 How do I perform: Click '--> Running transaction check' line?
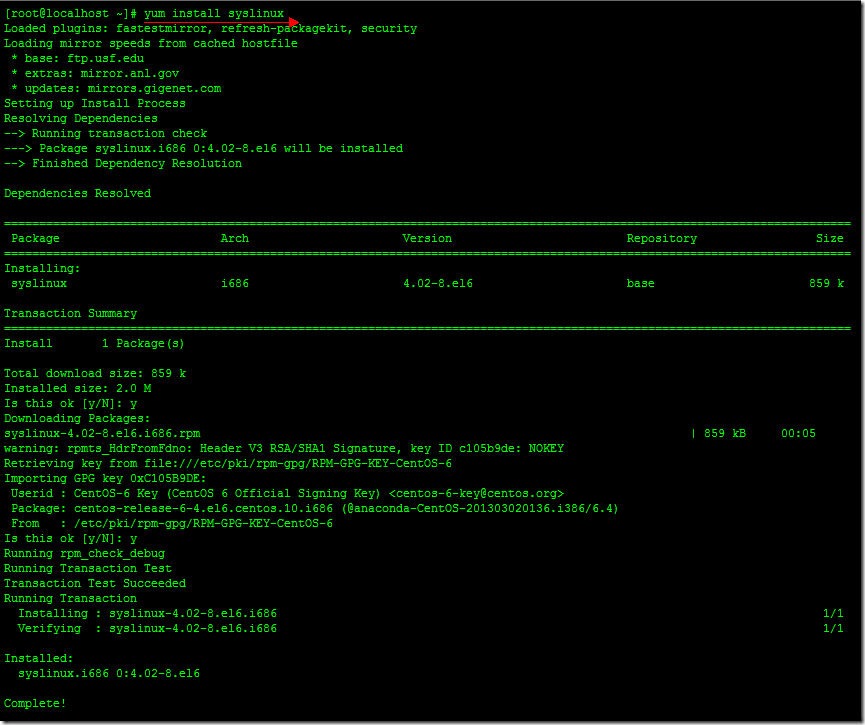pyautogui.click(x=105, y=134)
